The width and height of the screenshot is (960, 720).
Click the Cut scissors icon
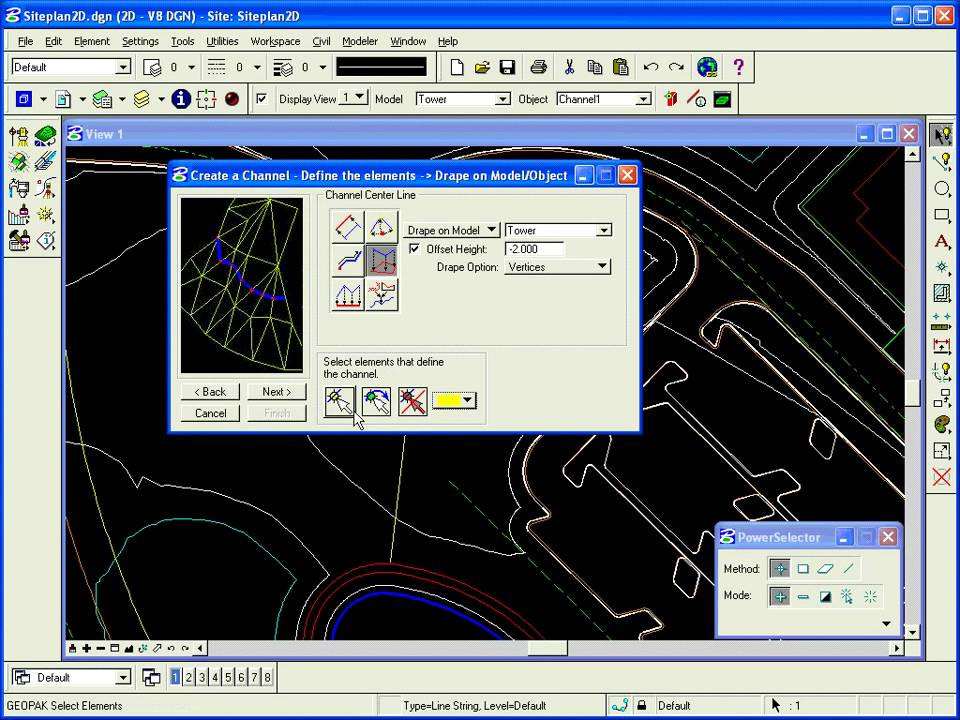[569, 67]
